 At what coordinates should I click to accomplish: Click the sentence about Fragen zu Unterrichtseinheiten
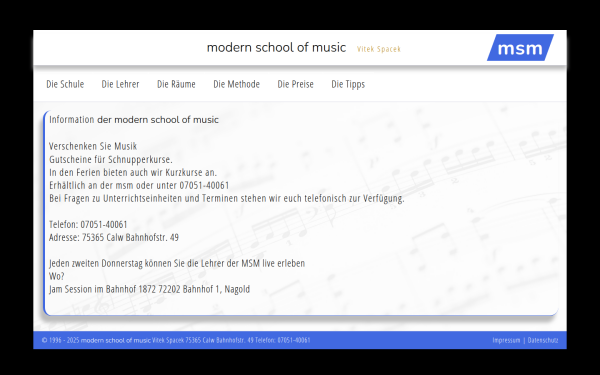227,198
